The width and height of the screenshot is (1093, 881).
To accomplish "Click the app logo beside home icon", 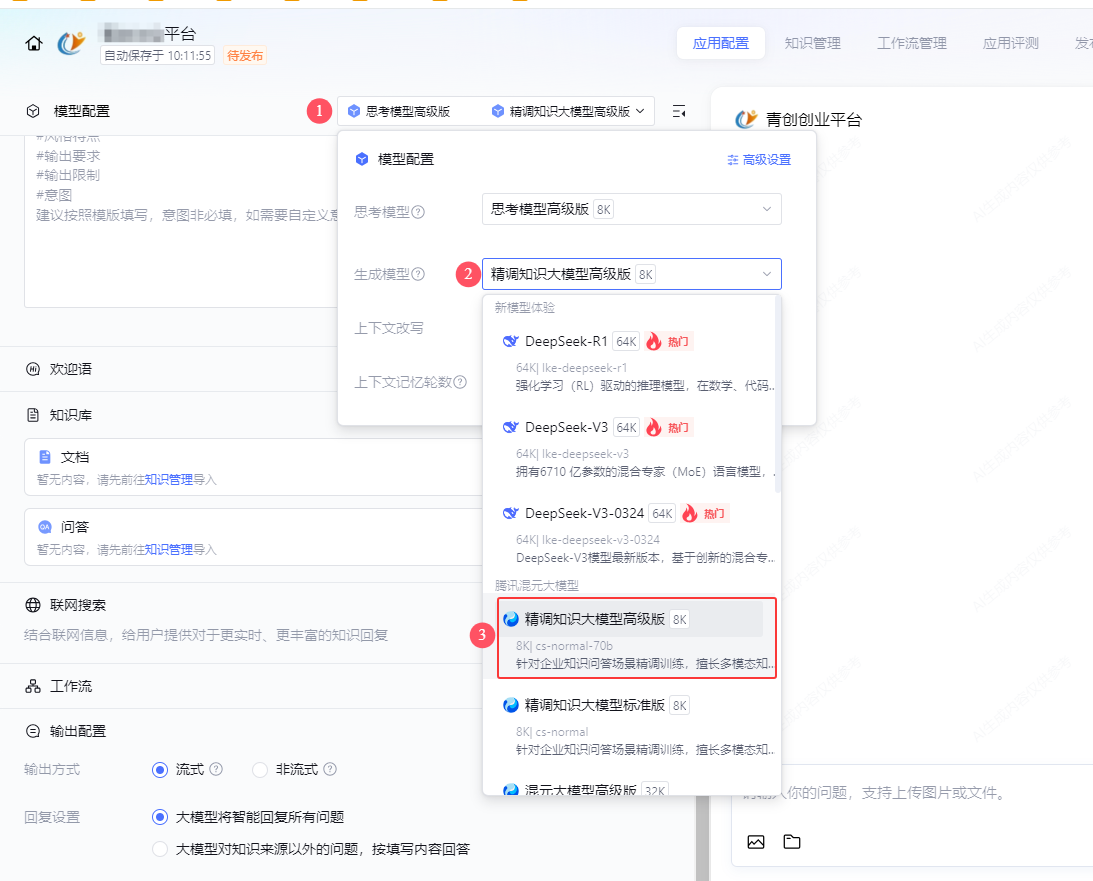I will 71,43.
